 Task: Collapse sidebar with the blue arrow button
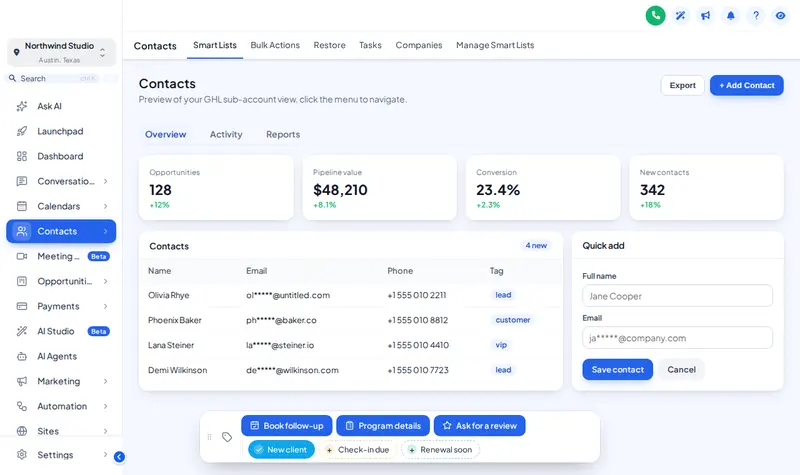click(x=119, y=457)
